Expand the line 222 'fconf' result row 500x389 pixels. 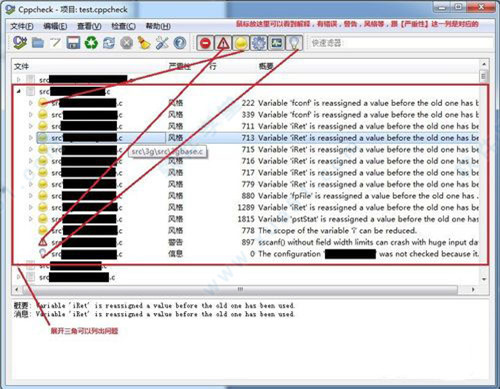coord(31,103)
